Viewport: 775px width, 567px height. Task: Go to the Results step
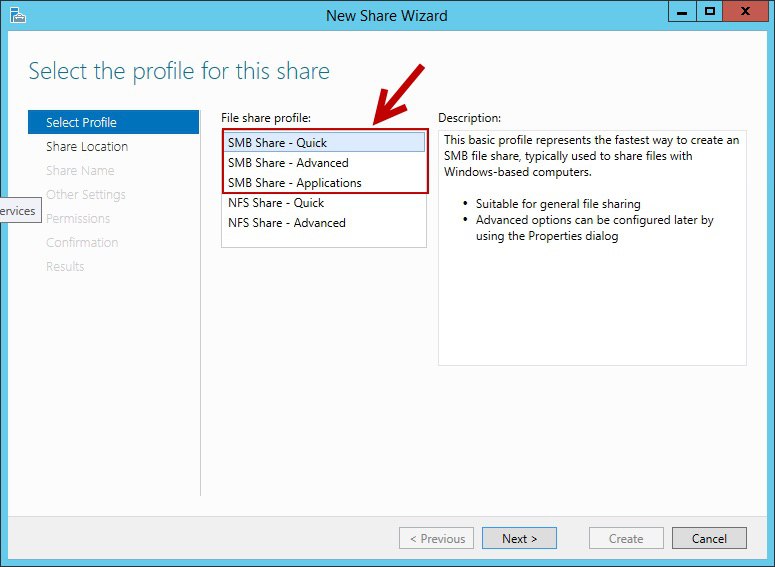(65, 266)
